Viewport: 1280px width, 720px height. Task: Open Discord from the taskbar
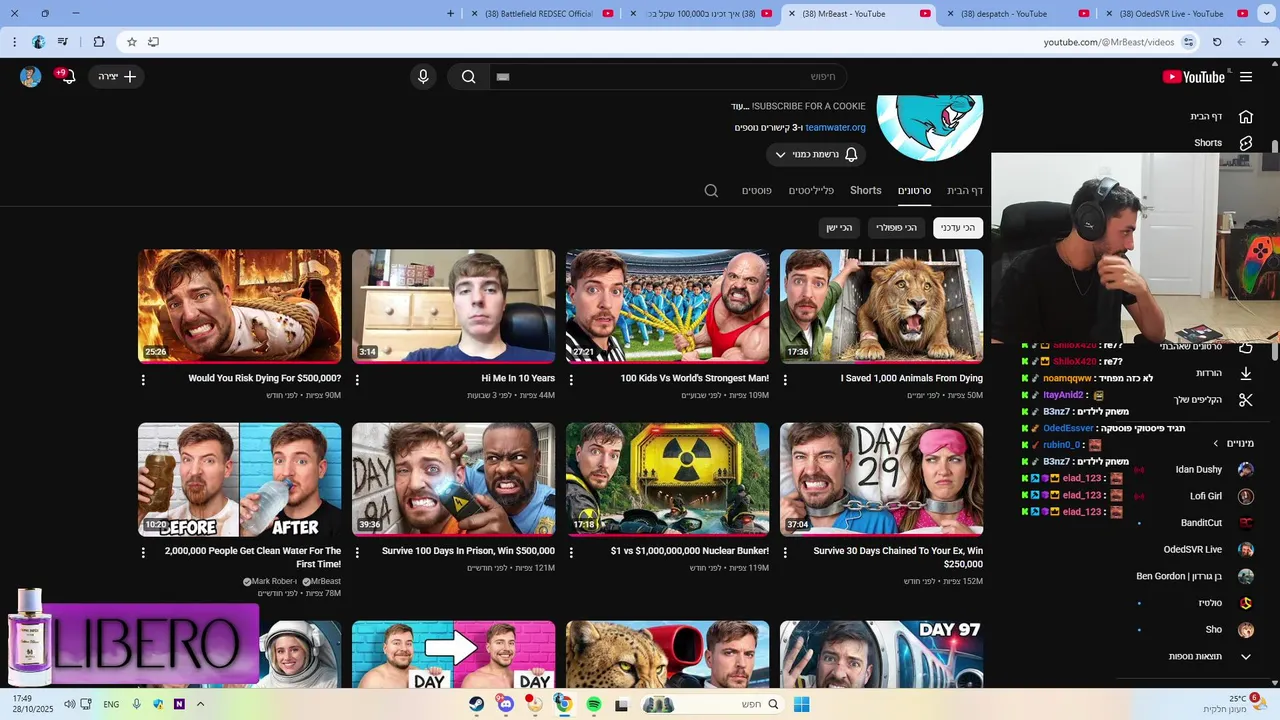(506, 704)
